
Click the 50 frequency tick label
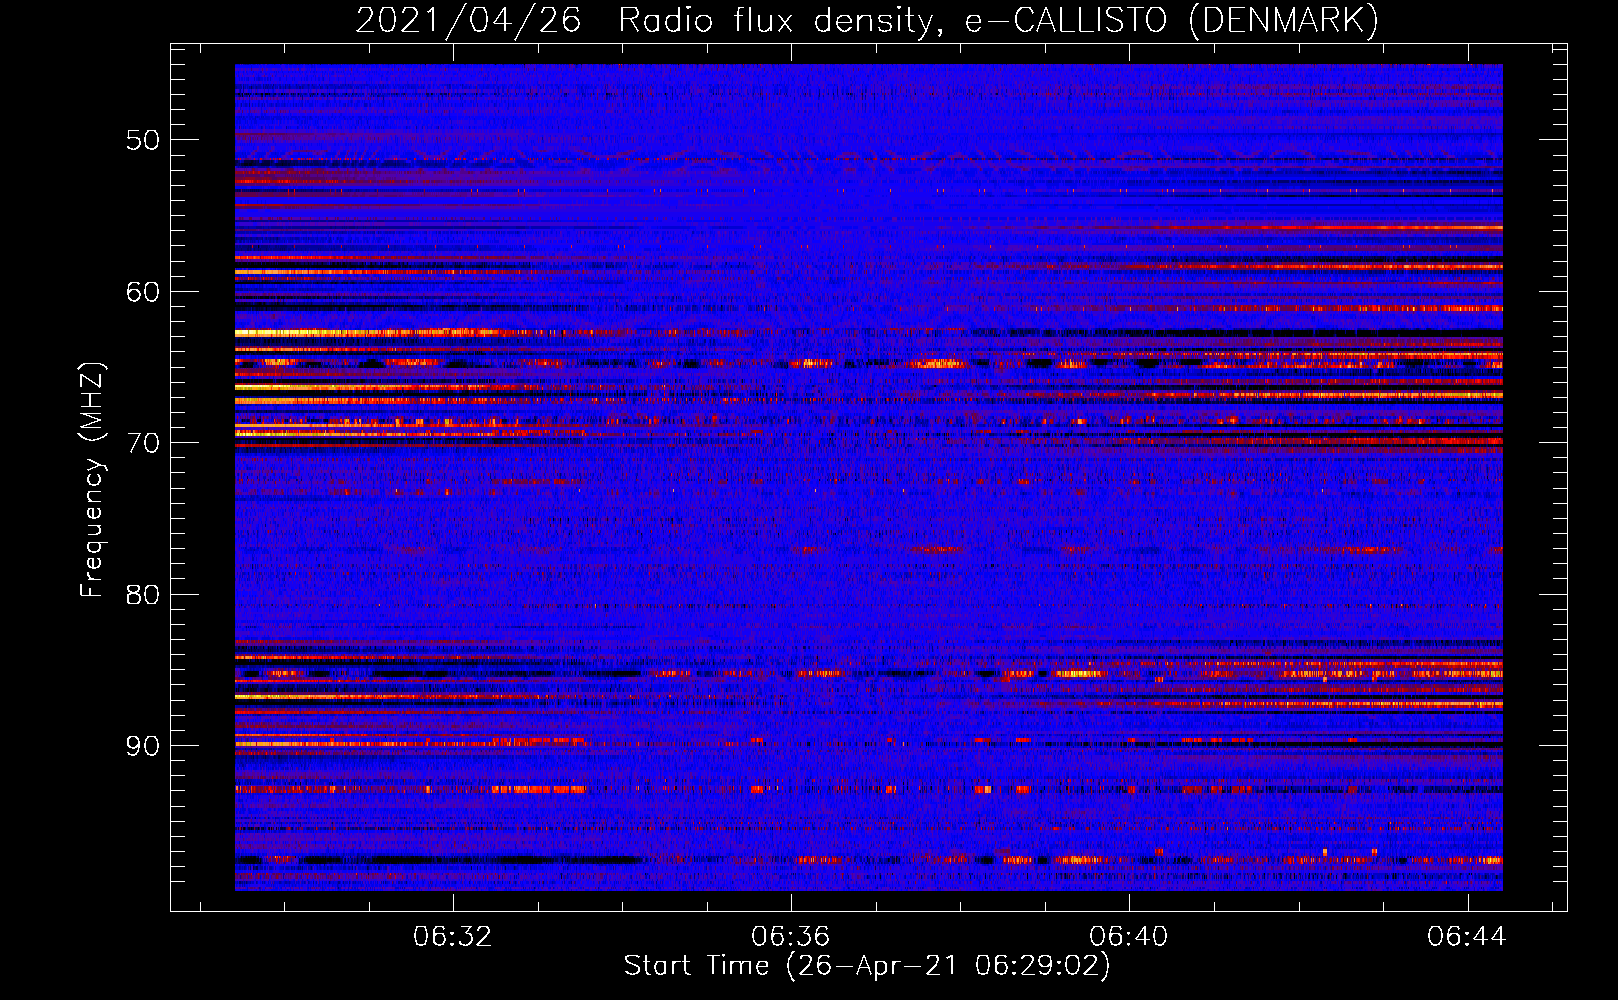coord(143,140)
